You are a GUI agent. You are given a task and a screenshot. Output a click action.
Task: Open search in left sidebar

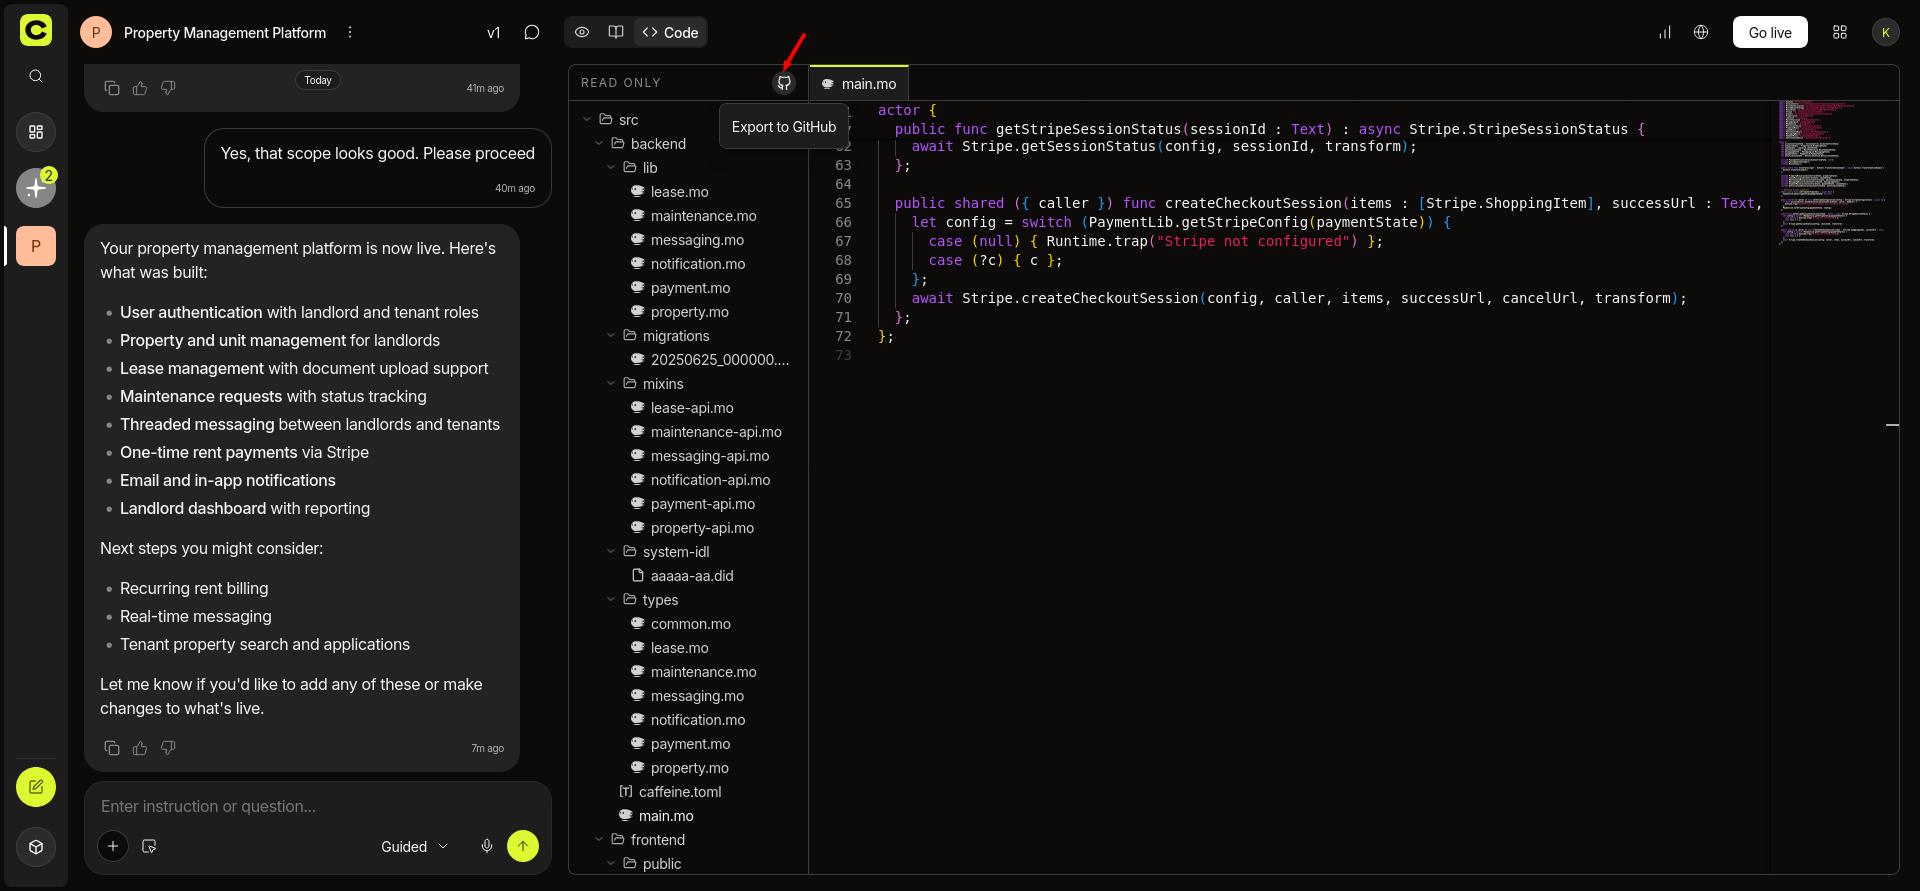pos(36,76)
